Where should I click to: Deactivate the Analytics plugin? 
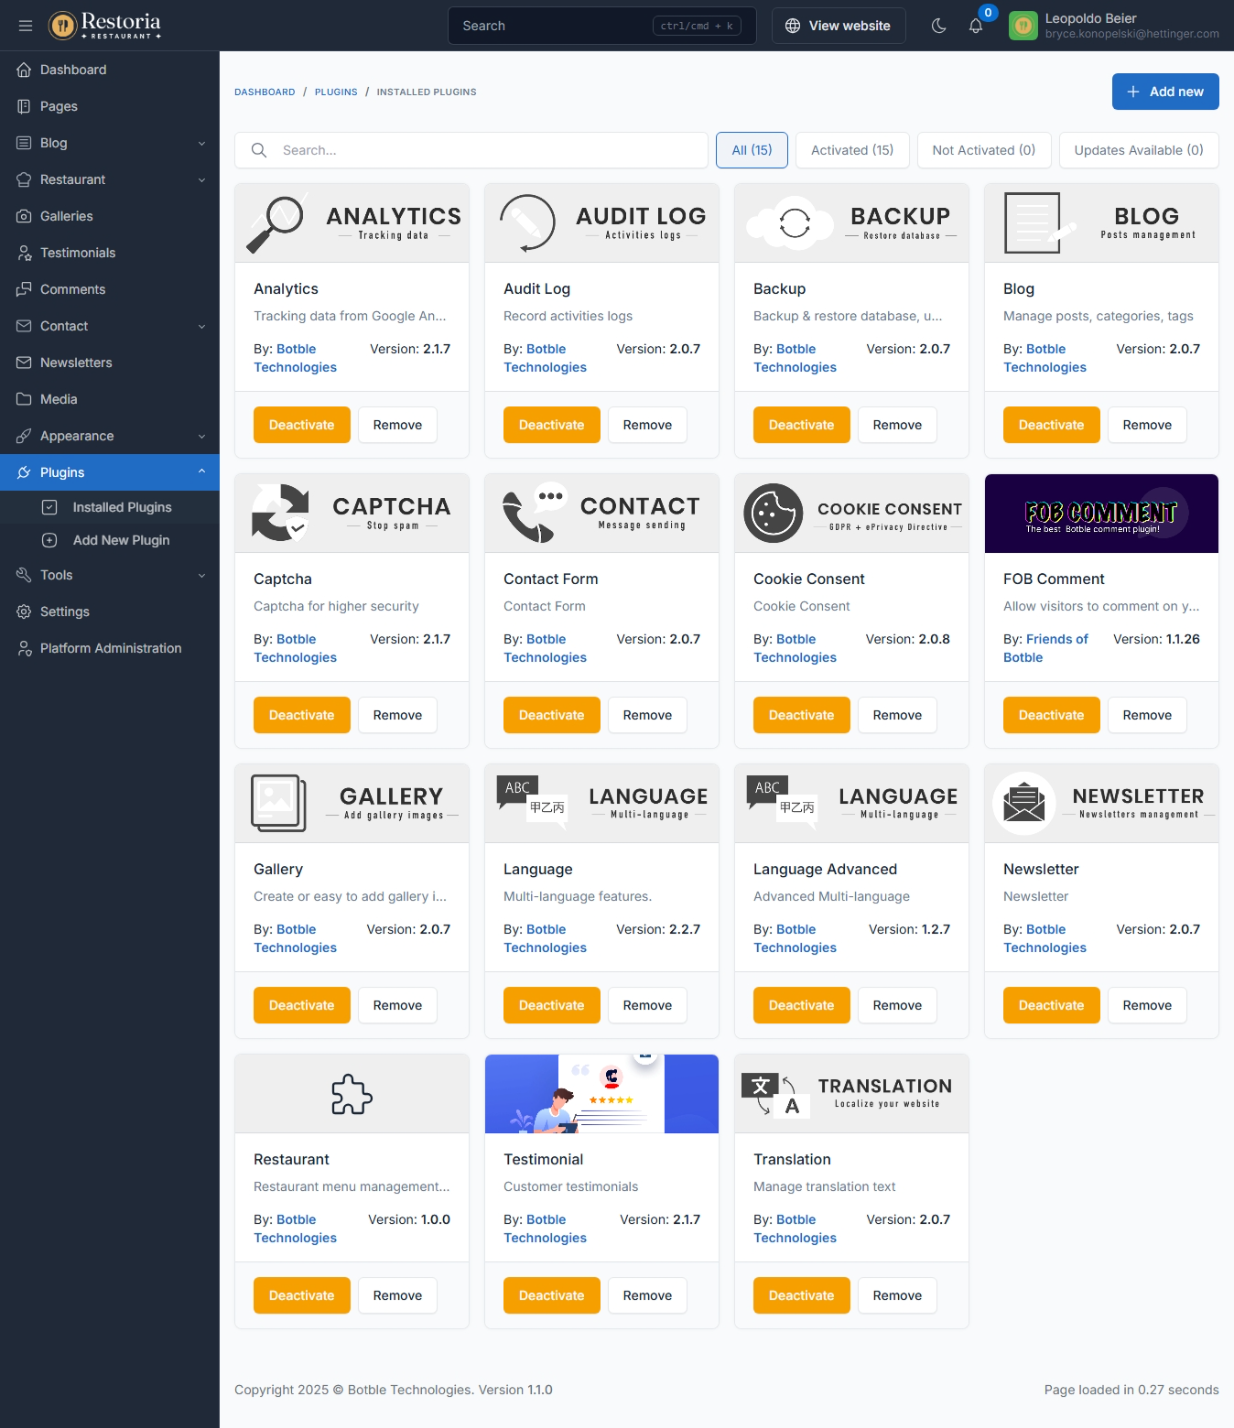301,425
